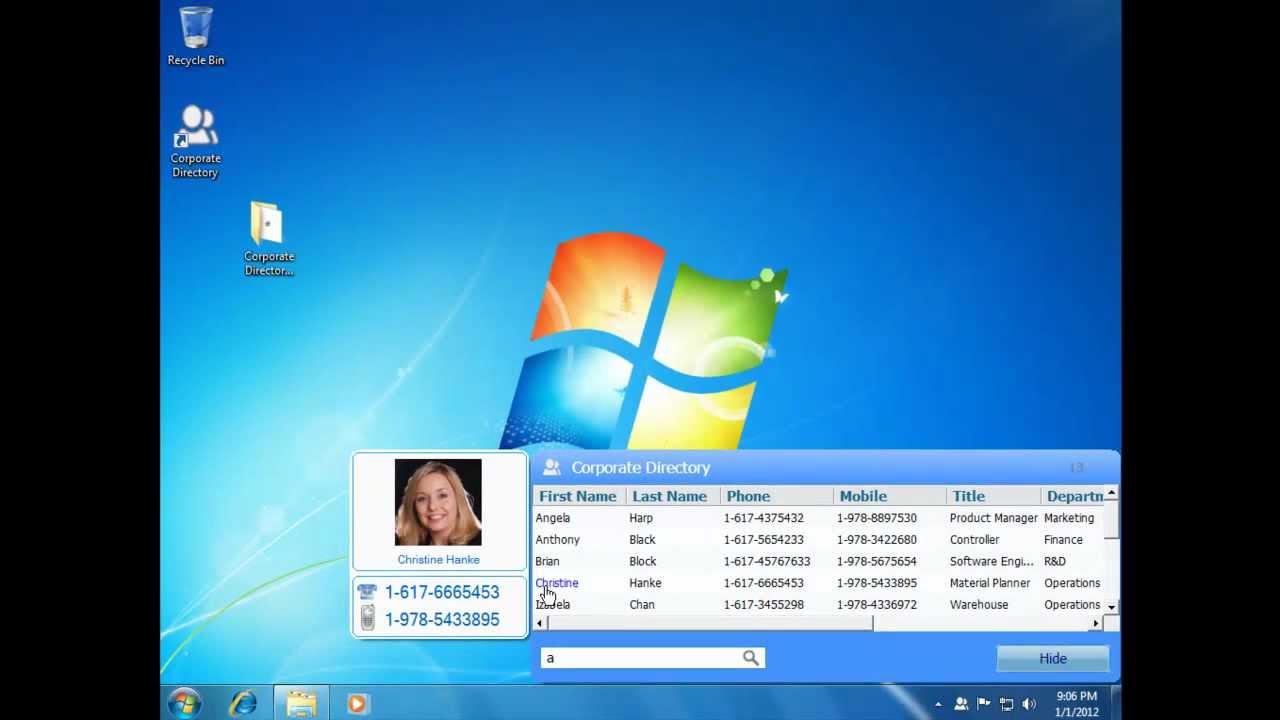This screenshot has height=720, width=1280.
Task: Click mobile 1-978-8897530 cell
Action: click(877, 518)
